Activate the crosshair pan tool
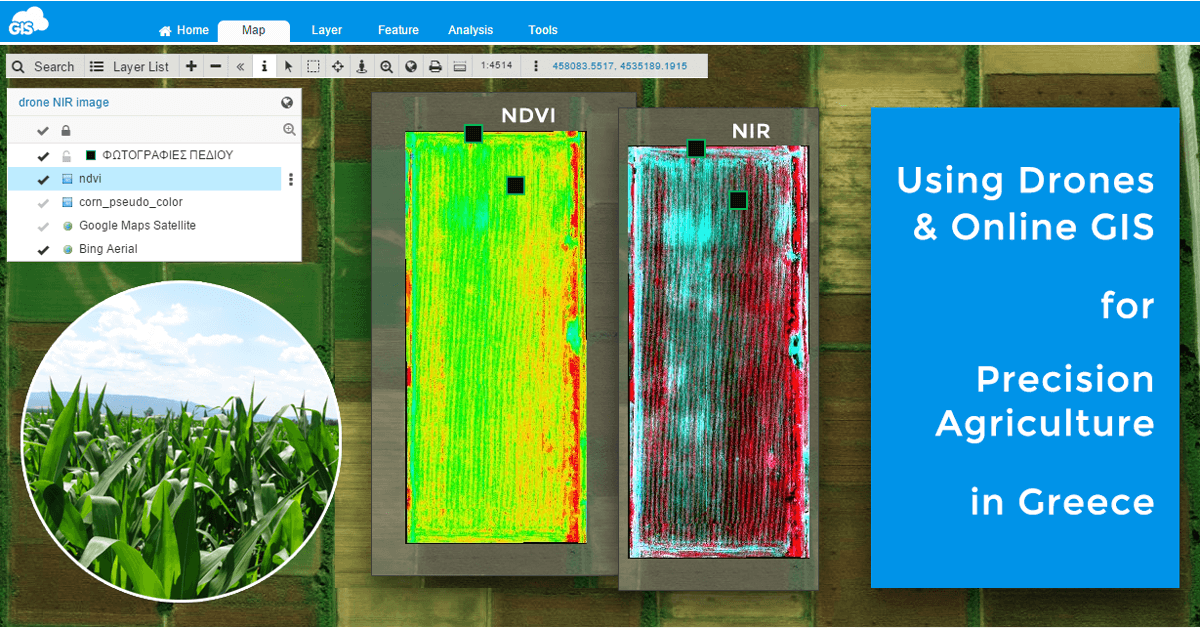The image size is (1200, 628). (338, 66)
